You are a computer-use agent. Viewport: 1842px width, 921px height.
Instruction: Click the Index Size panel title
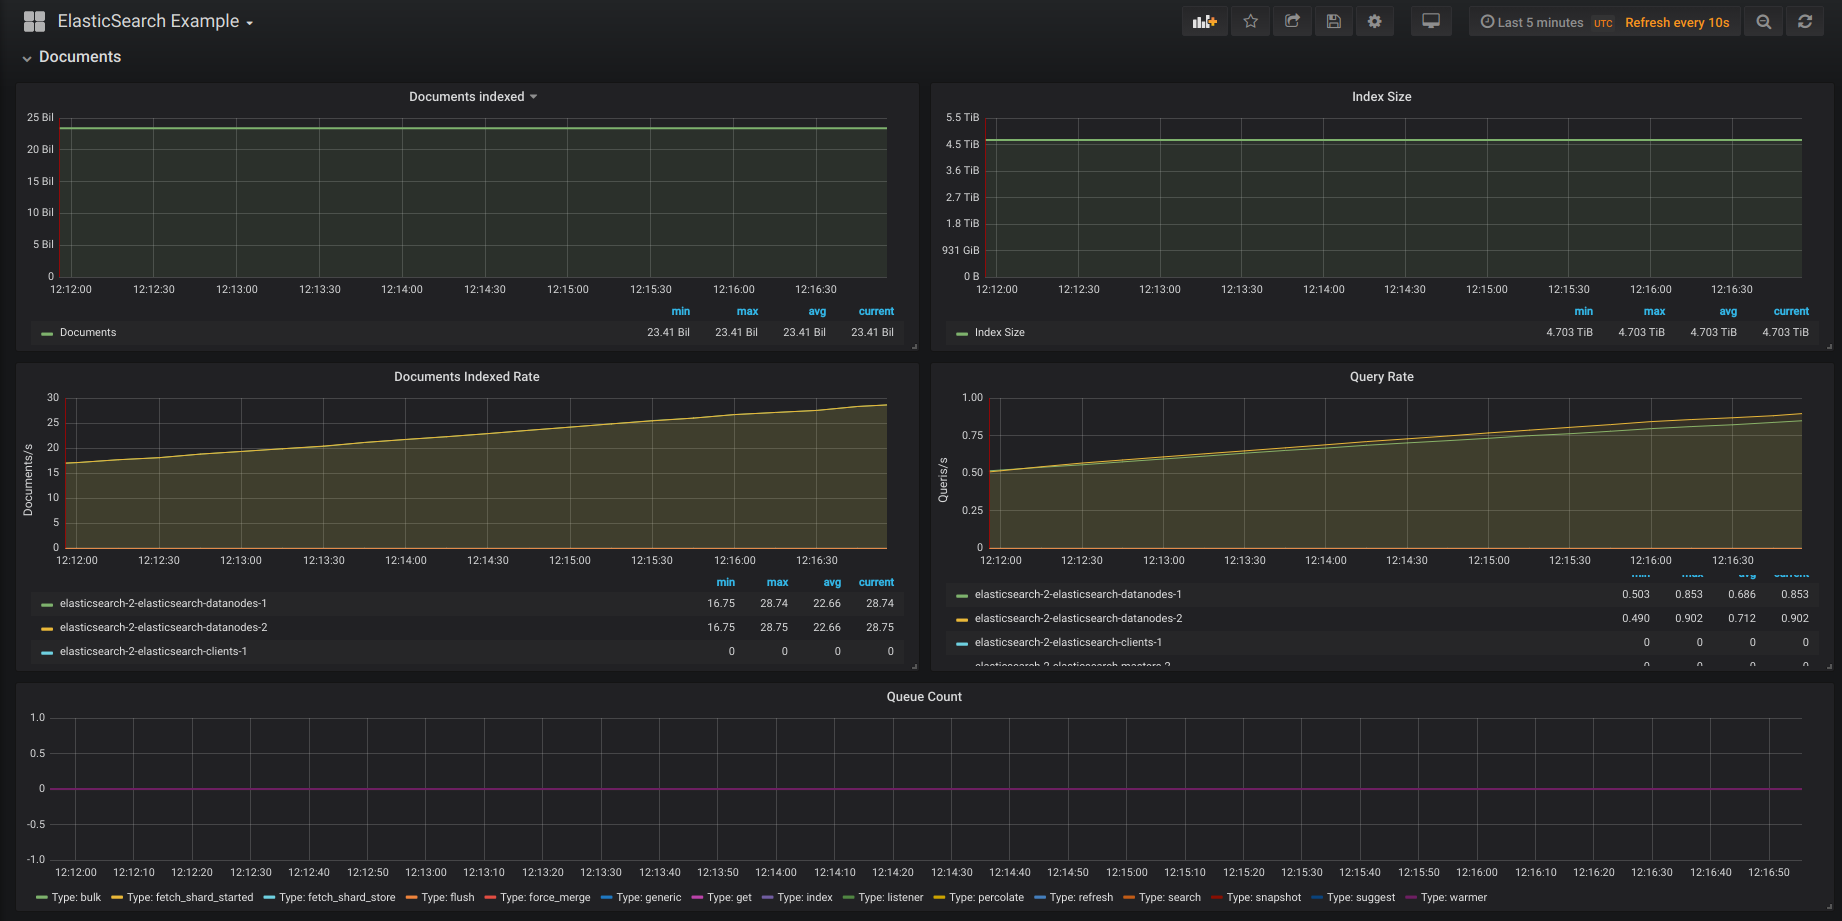pyautogui.click(x=1381, y=97)
